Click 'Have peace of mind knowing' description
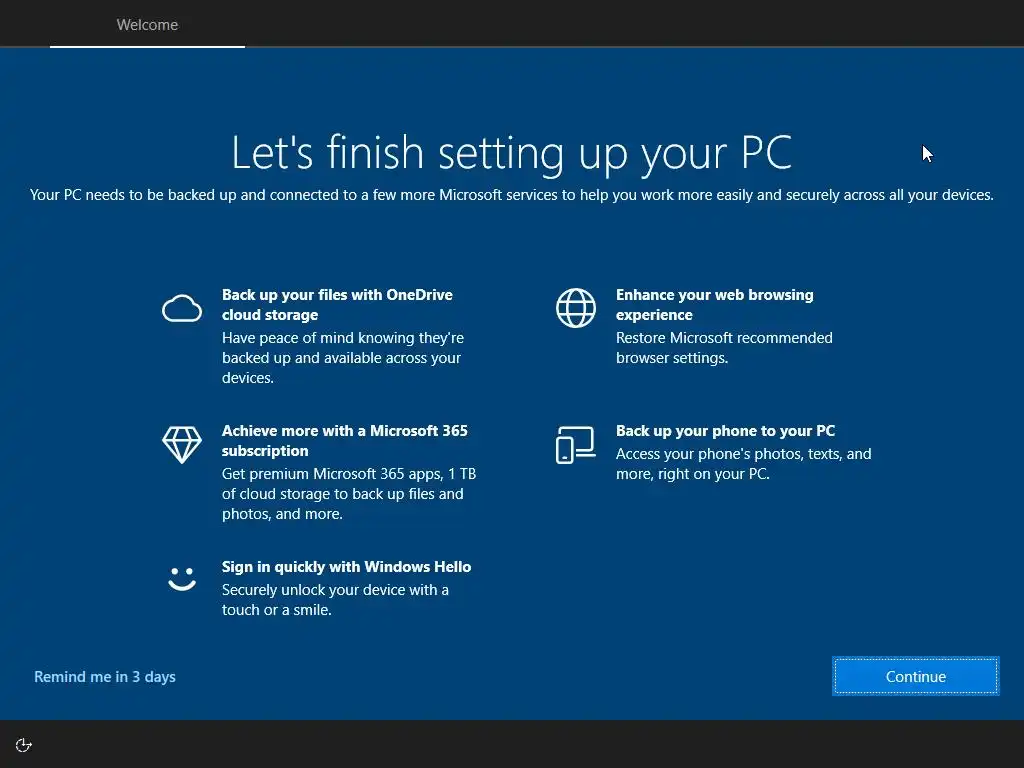Image resolution: width=1024 pixels, height=768 pixels. coord(343,357)
